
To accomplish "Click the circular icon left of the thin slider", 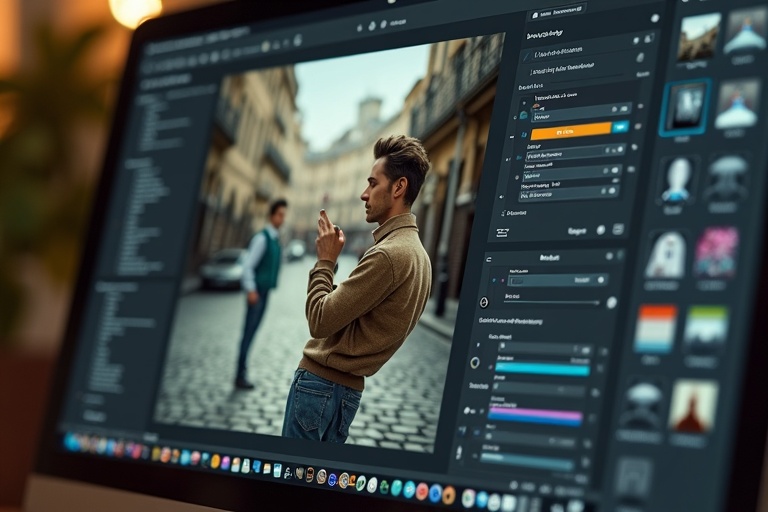I will tap(484, 301).
